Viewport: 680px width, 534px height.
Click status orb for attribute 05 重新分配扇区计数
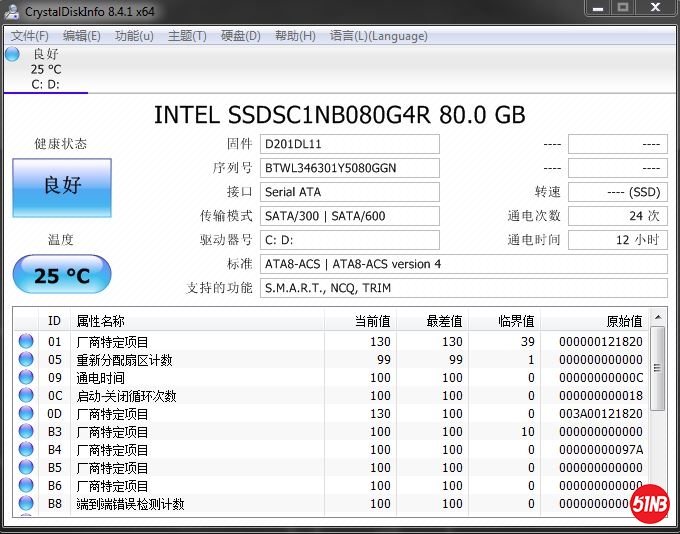pyautogui.click(x=25, y=360)
